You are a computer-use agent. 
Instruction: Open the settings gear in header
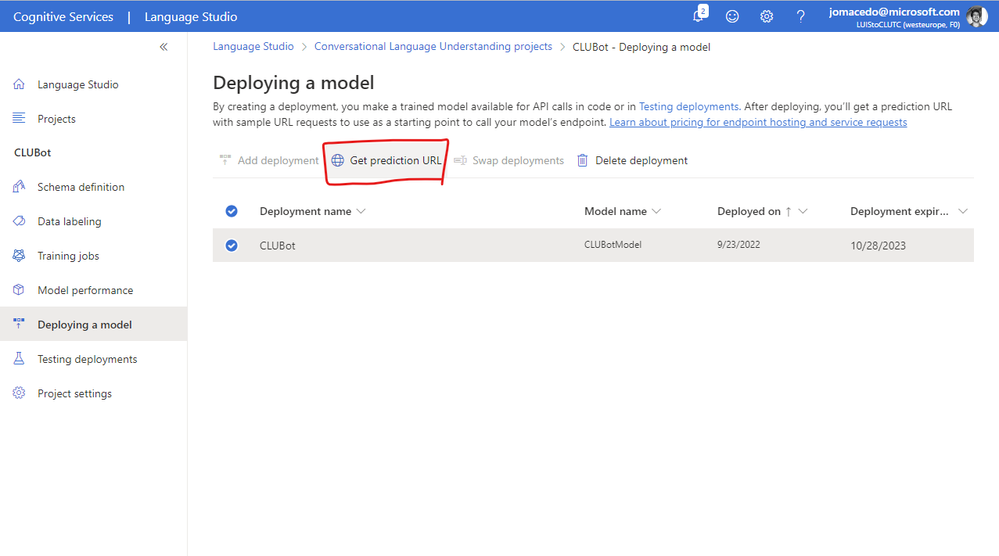766,17
